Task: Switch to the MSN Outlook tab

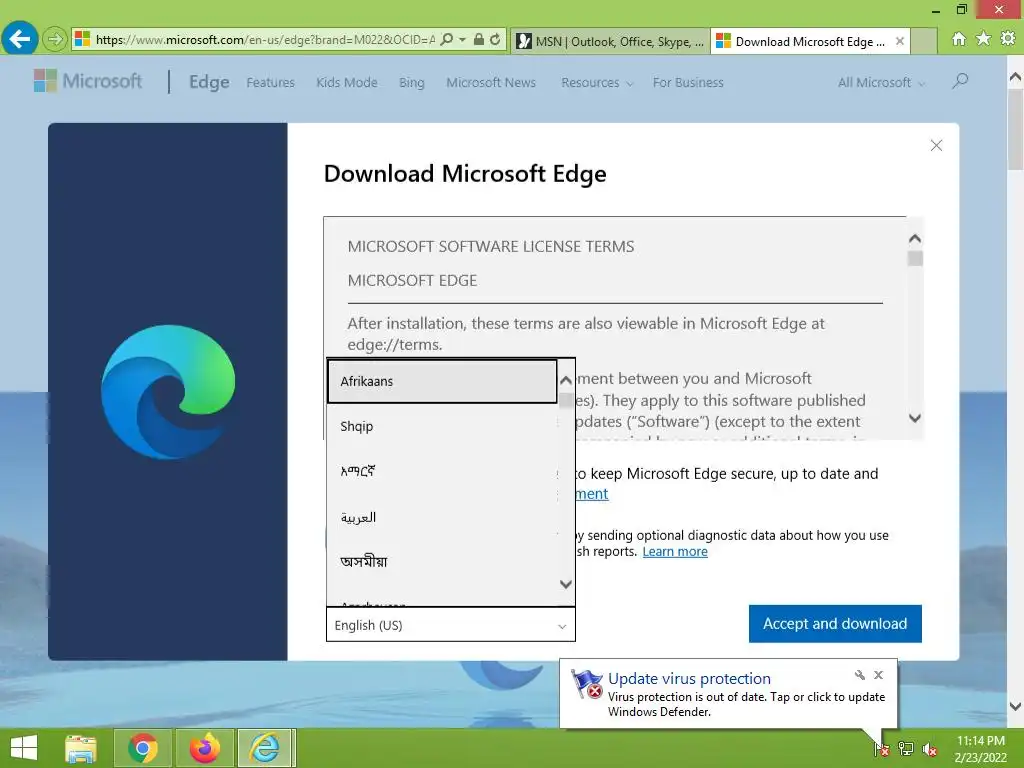Action: (610, 41)
